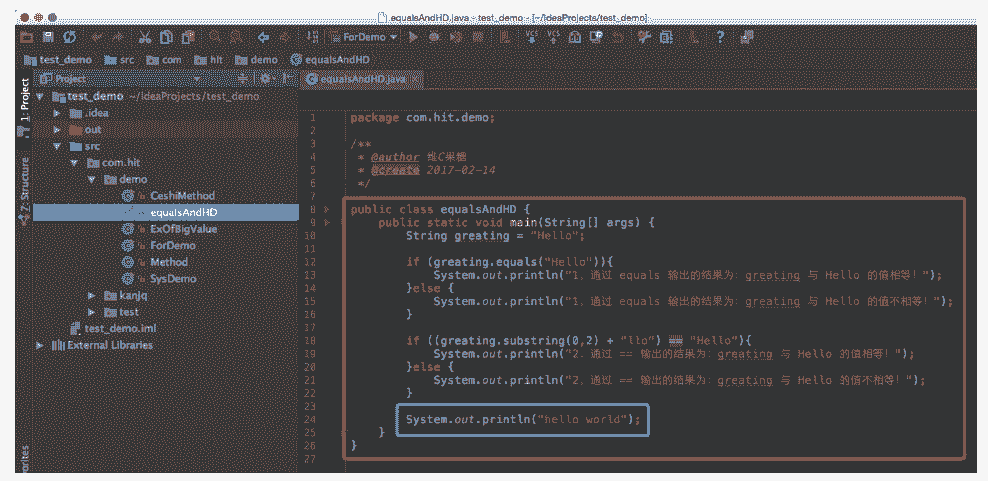Screen dimensions: 988x481
Task: Click the Run button in toolbar
Action: click(413, 37)
